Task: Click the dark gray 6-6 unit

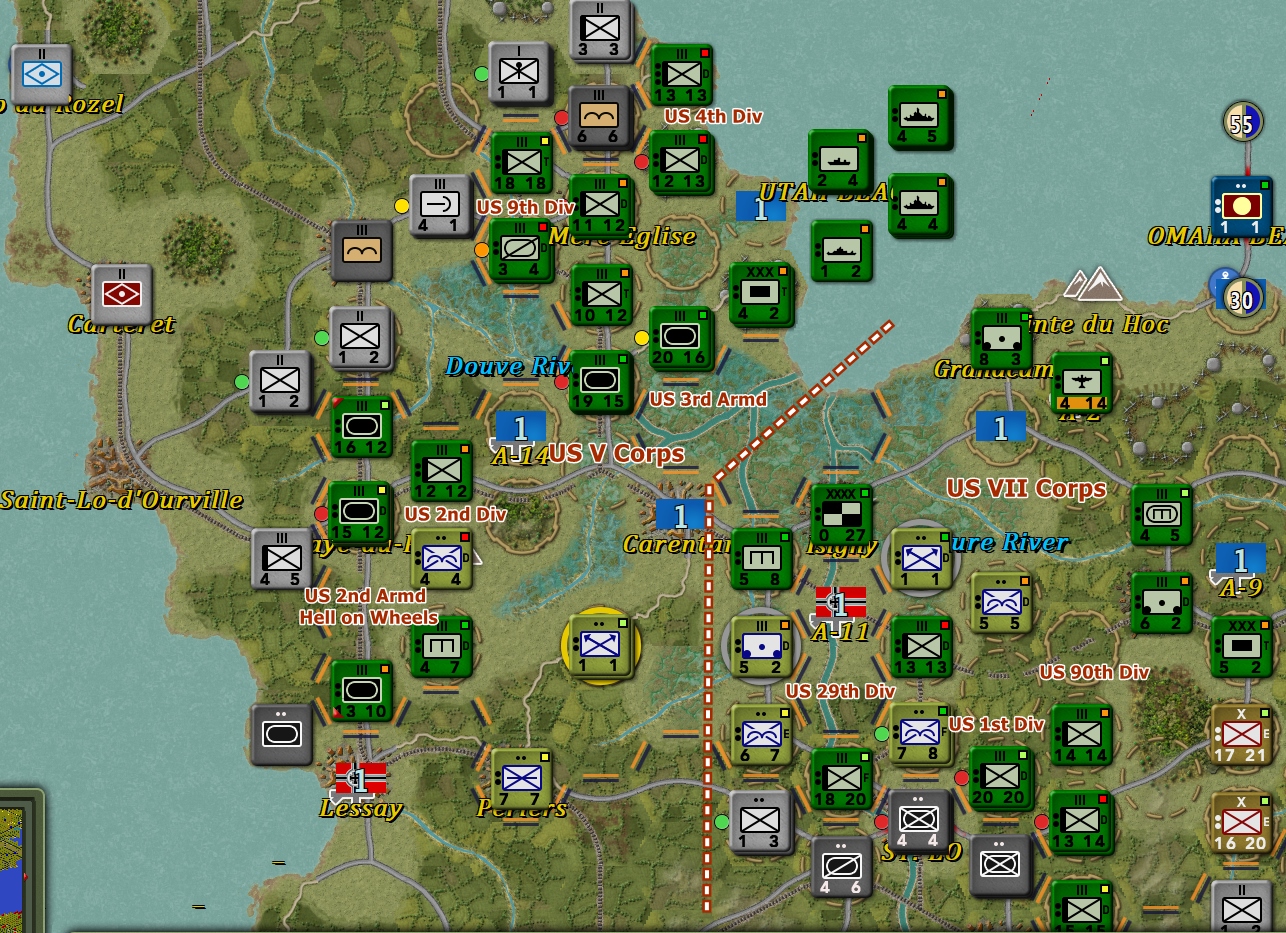Action: pyautogui.click(x=600, y=118)
